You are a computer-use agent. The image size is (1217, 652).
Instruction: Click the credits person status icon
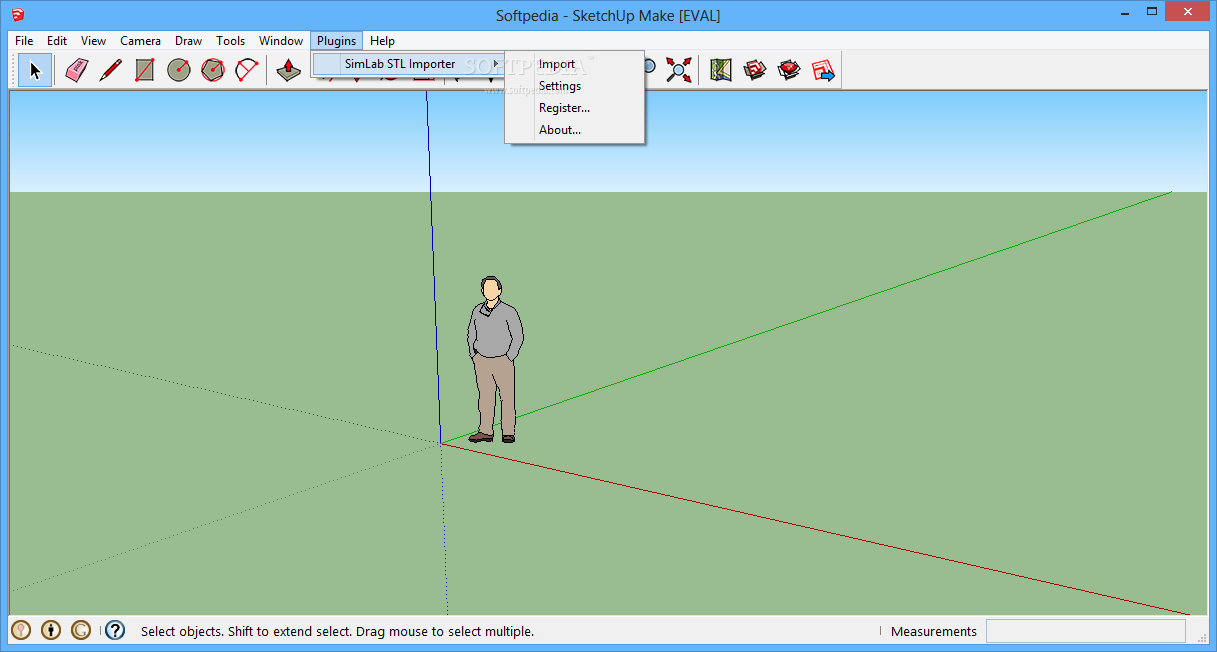click(x=51, y=630)
